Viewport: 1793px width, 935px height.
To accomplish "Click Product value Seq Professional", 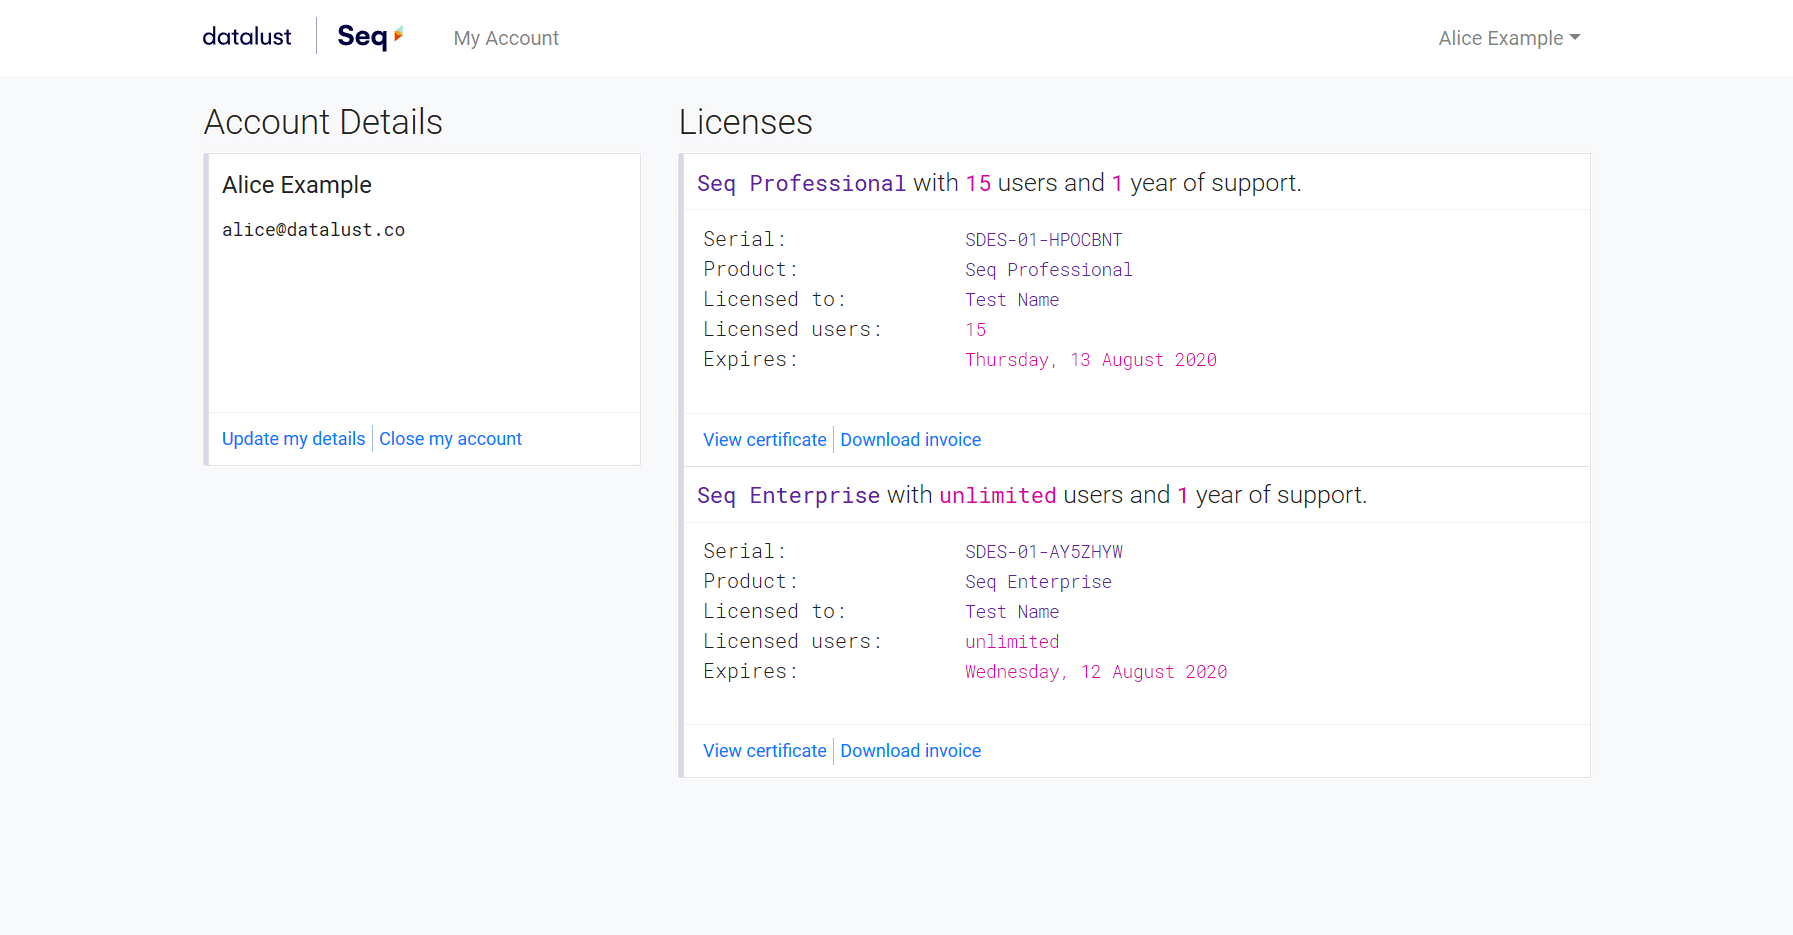I will click(1049, 270).
